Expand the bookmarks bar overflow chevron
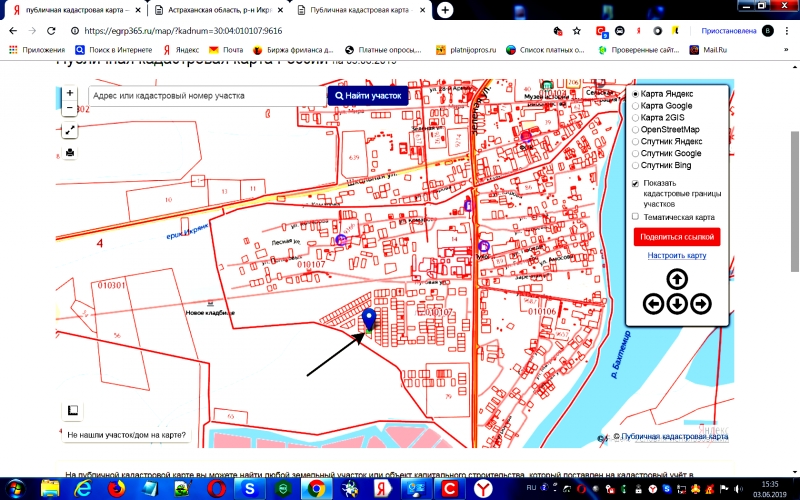 click(786, 50)
